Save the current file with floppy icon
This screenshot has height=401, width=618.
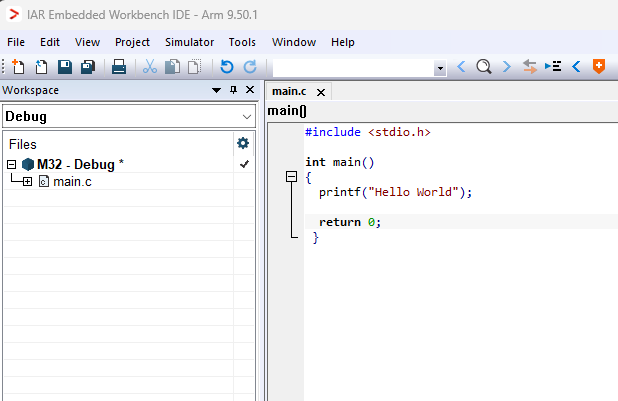point(65,67)
